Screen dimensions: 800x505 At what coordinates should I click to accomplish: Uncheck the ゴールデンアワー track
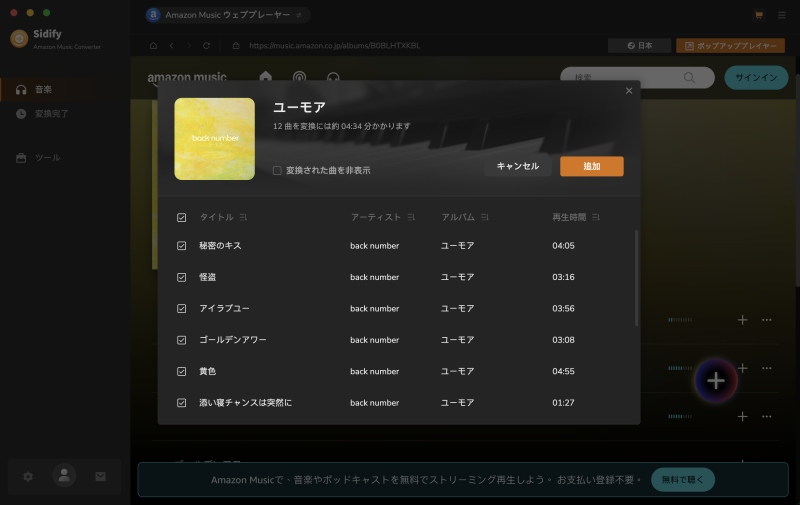182,340
